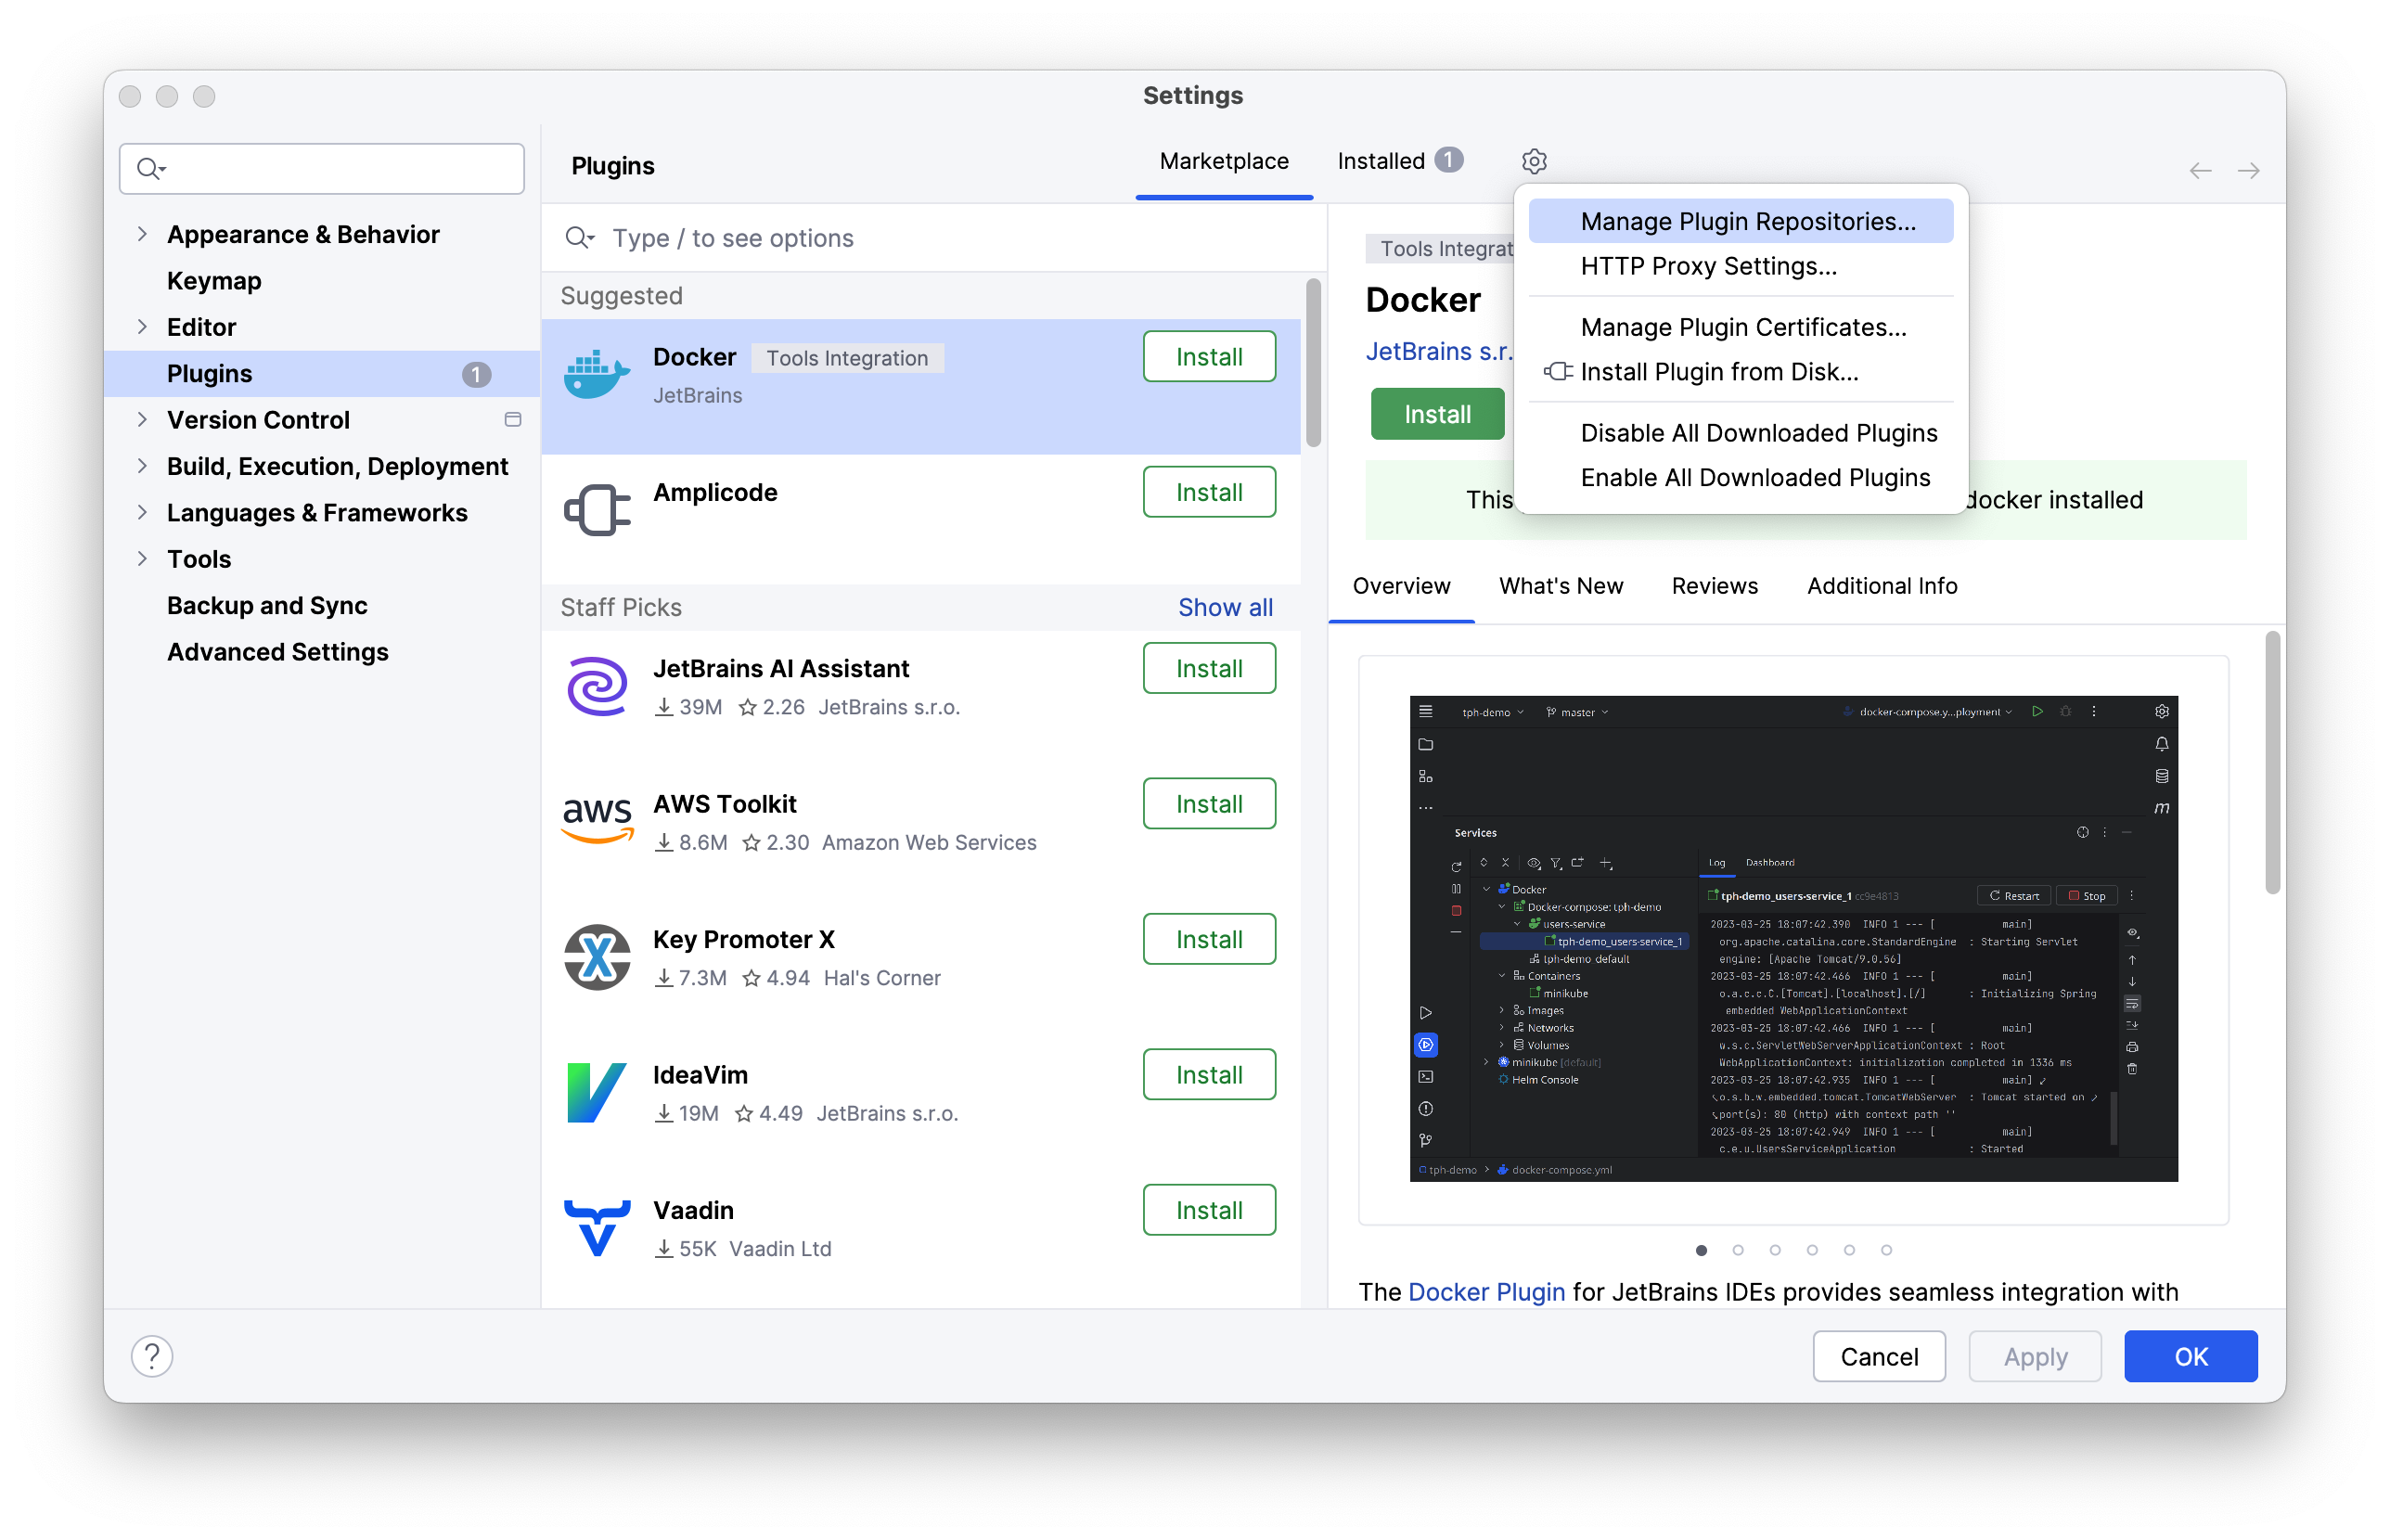Click the IdeaVim green V icon
Image resolution: width=2390 pixels, height=1540 pixels.
[597, 1092]
